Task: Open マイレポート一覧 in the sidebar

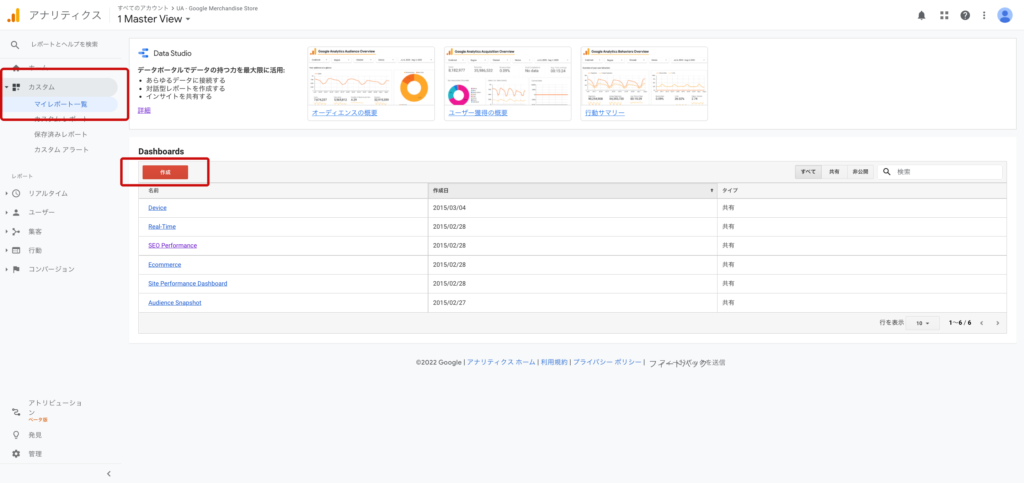Action: 61,104
